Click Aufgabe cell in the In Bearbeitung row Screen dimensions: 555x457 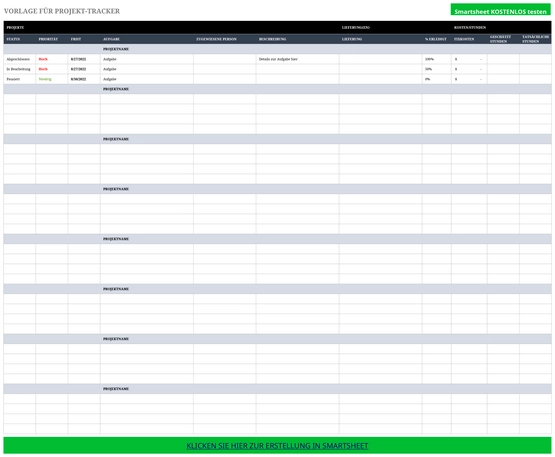coord(147,69)
